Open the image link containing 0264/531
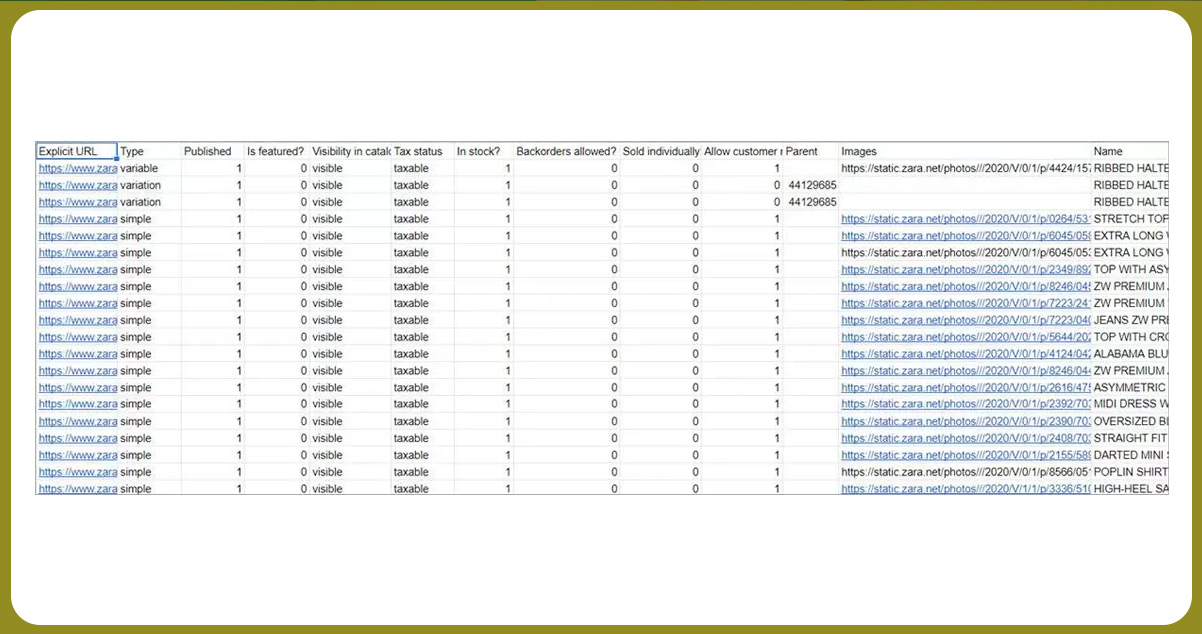The image size is (1202, 634). 965,219
